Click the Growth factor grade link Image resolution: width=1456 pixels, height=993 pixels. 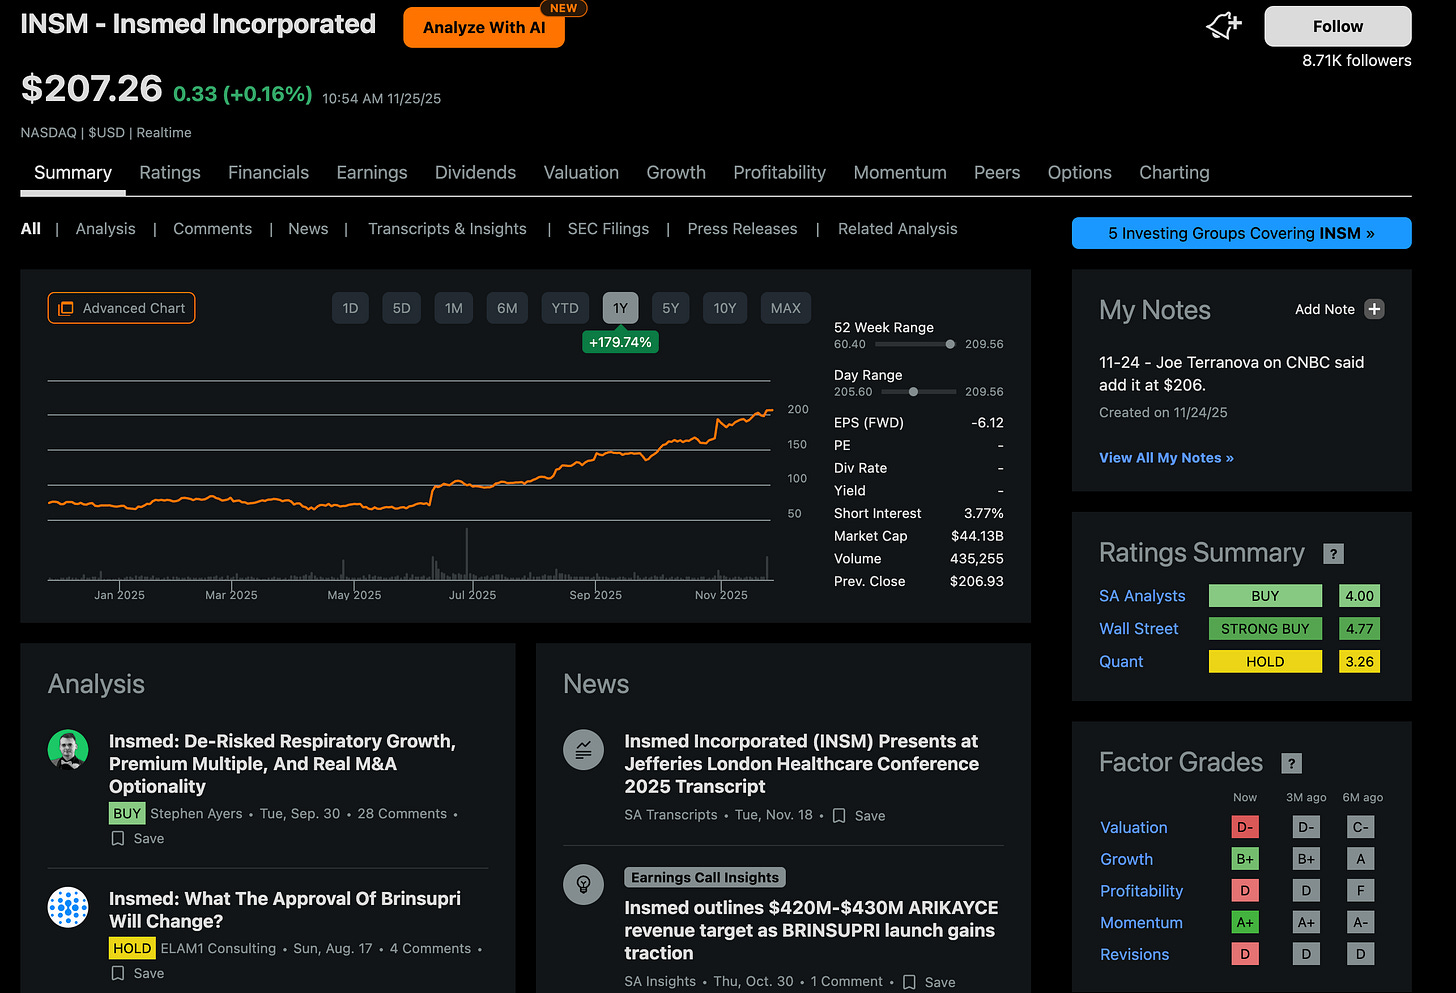click(1126, 859)
